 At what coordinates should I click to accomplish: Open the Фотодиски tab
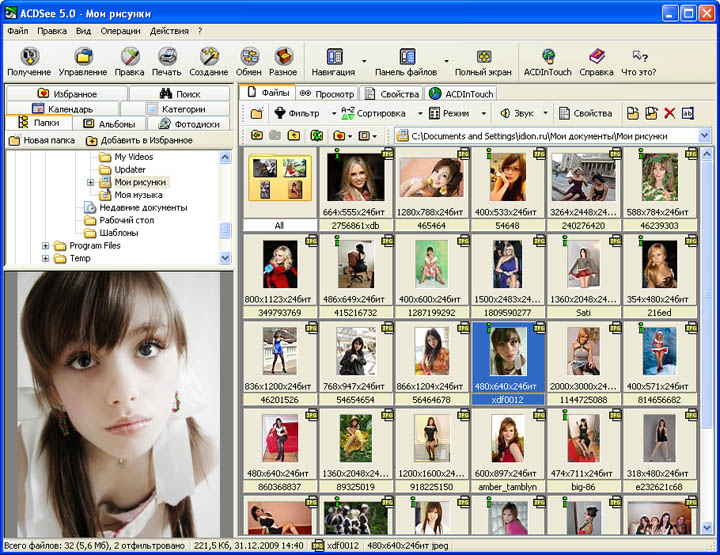coord(189,123)
